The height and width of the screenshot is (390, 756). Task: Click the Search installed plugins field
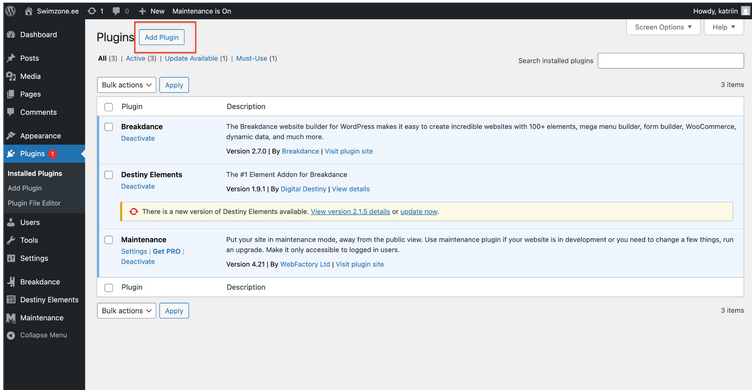(x=671, y=61)
